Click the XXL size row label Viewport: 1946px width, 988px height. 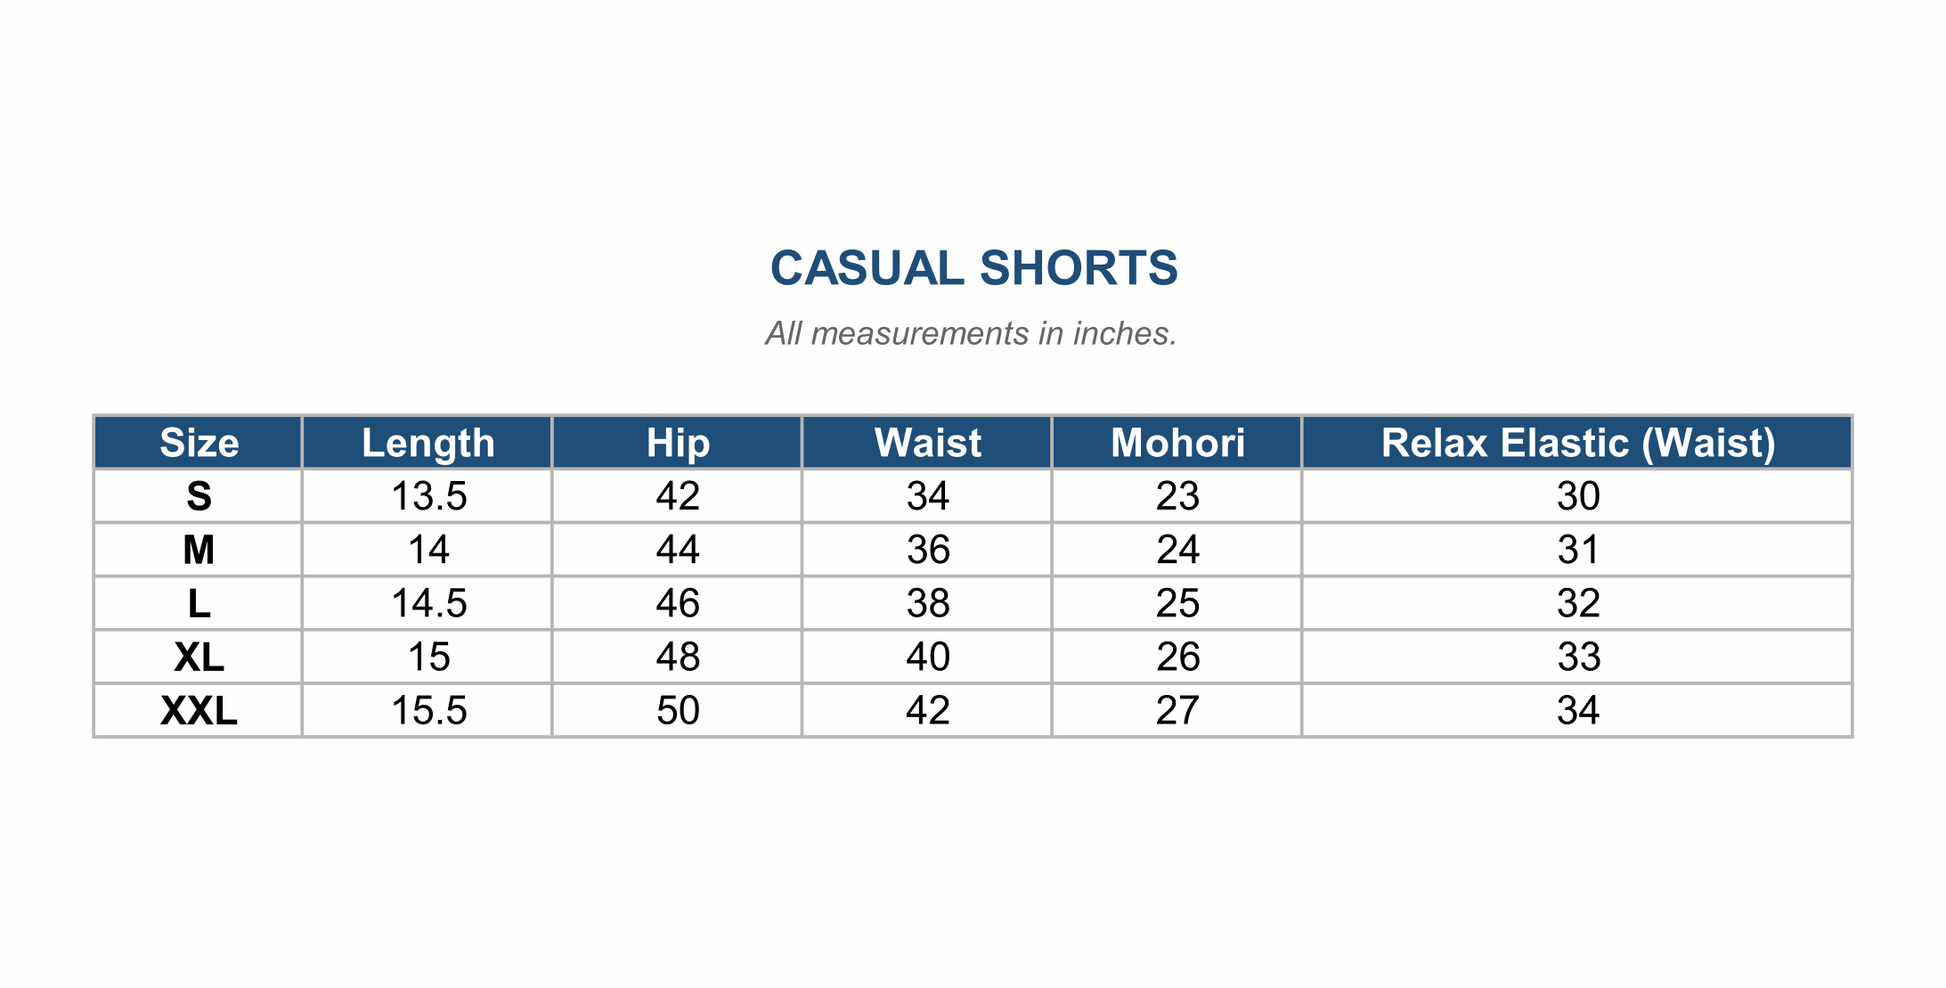click(x=199, y=711)
